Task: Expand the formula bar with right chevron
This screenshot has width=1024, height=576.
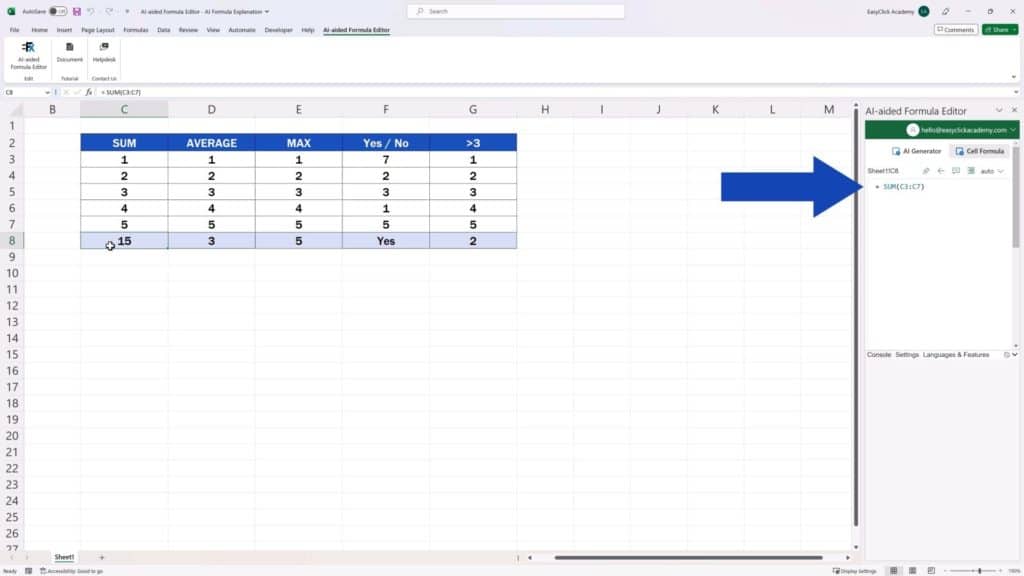Action: click(x=1015, y=92)
